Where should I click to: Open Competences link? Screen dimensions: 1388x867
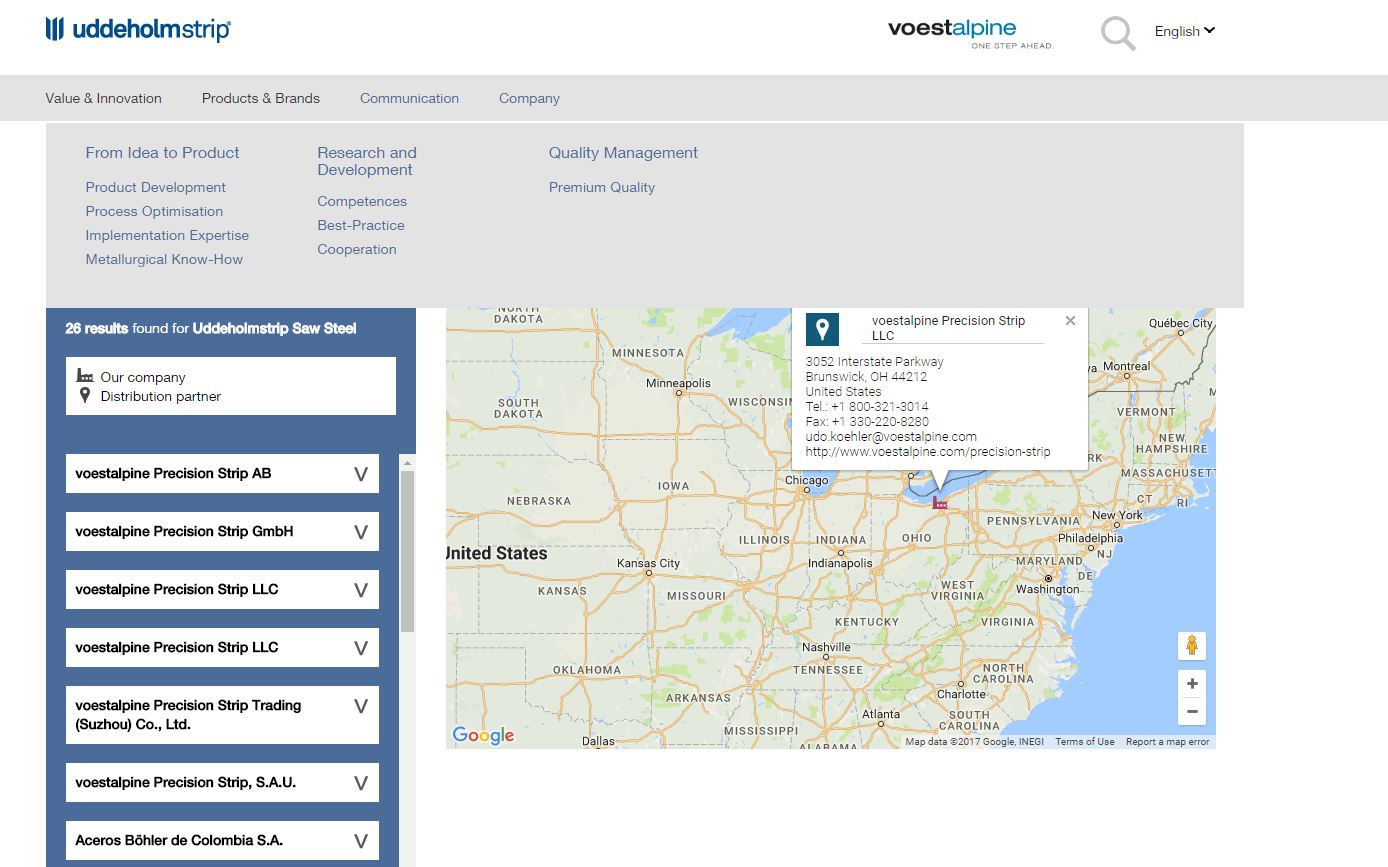click(362, 201)
